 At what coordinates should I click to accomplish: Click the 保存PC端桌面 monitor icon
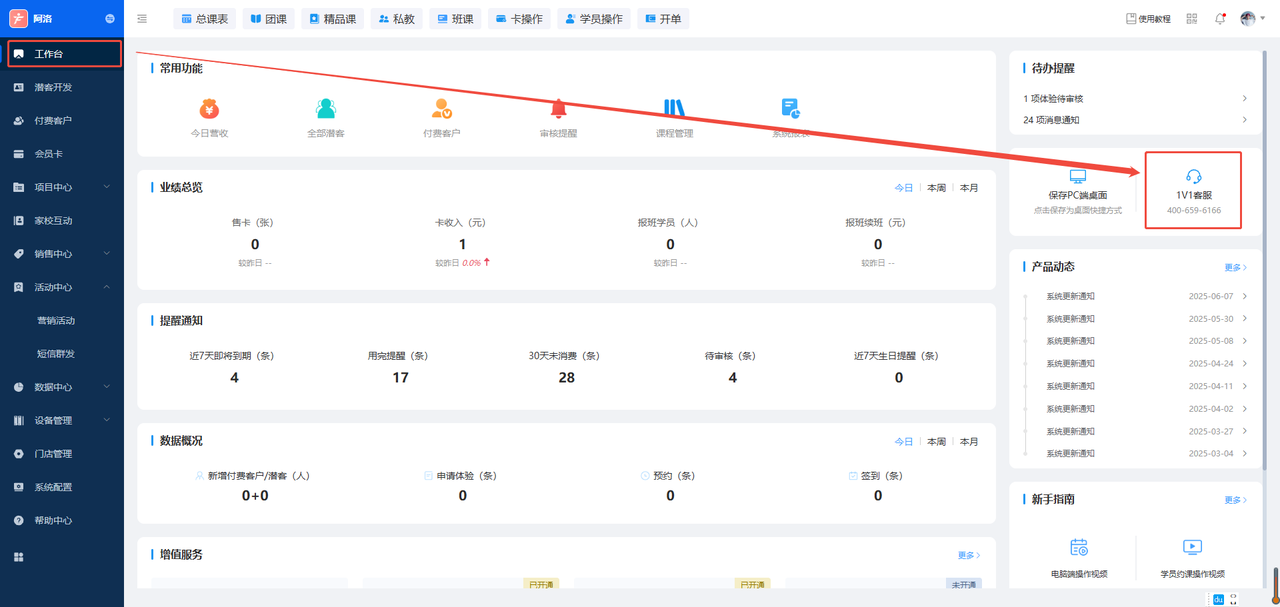[x=1077, y=177]
